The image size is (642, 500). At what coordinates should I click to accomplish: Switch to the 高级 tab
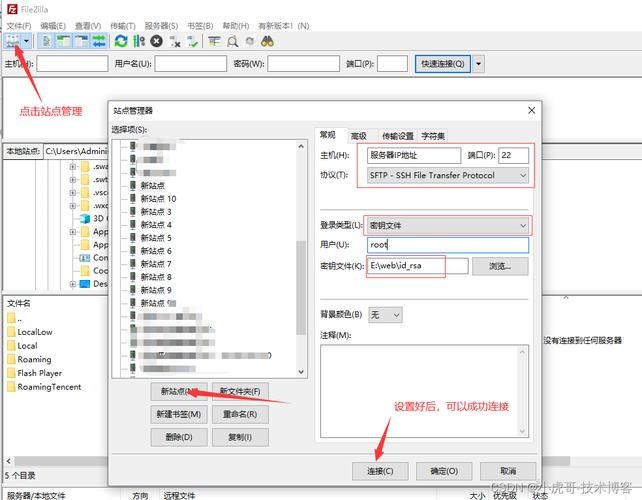358,136
